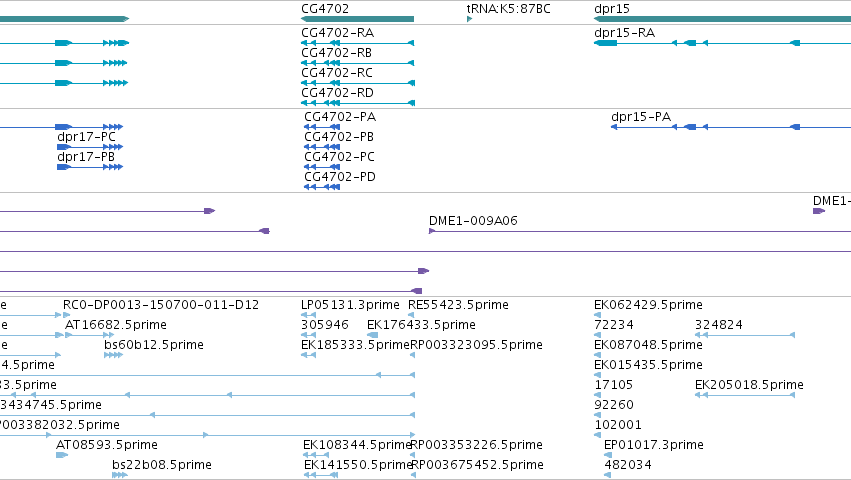Viewport: 851px width, 480px height.
Task: Select the EK141550.5prime EST label
Action: [359, 466]
